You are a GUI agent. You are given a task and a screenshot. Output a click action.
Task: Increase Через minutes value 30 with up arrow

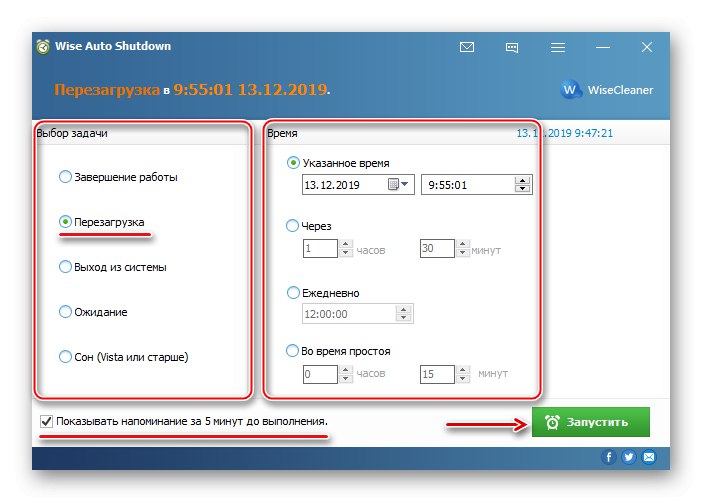(463, 244)
